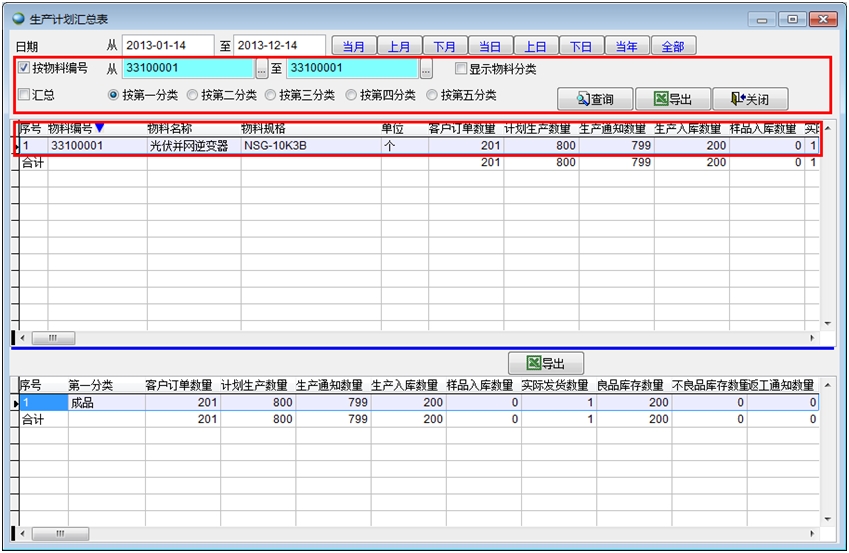Click the blue sort arrow on 物料编号
The height and width of the screenshot is (553, 849).
99,129
